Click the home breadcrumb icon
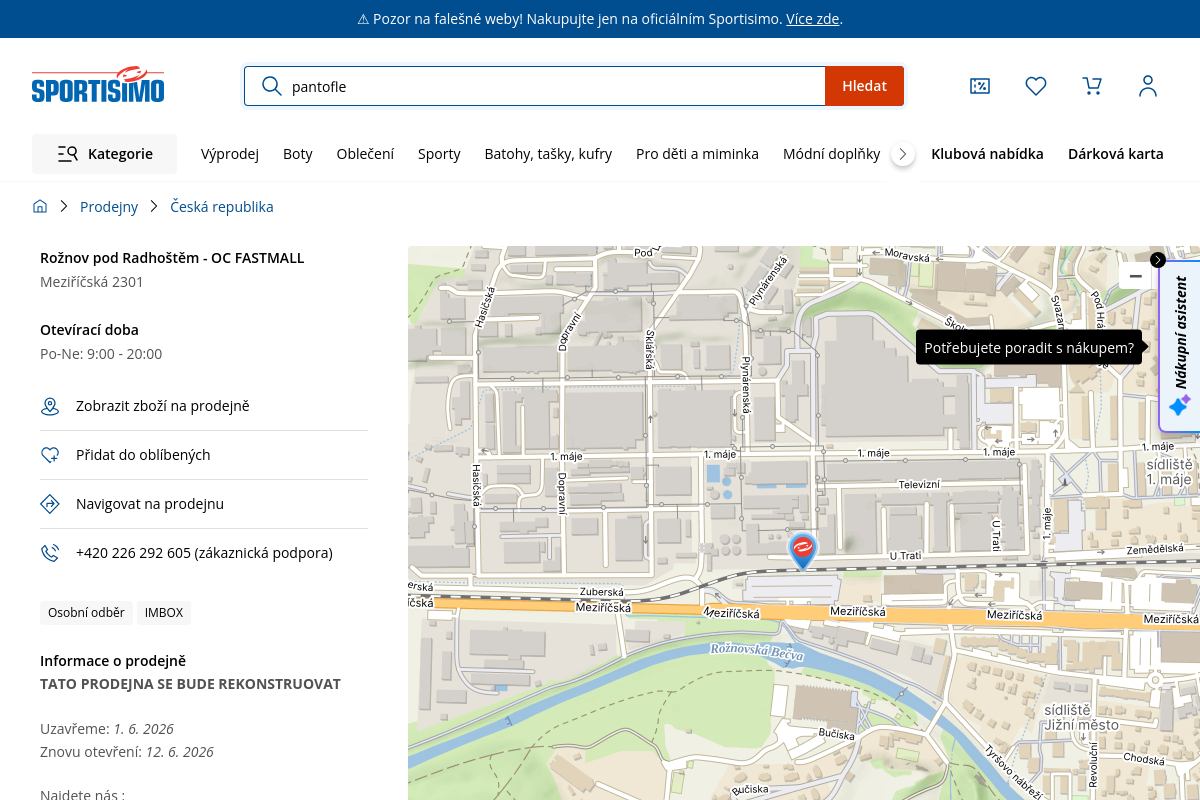This screenshot has height=800, width=1200. coord(40,207)
